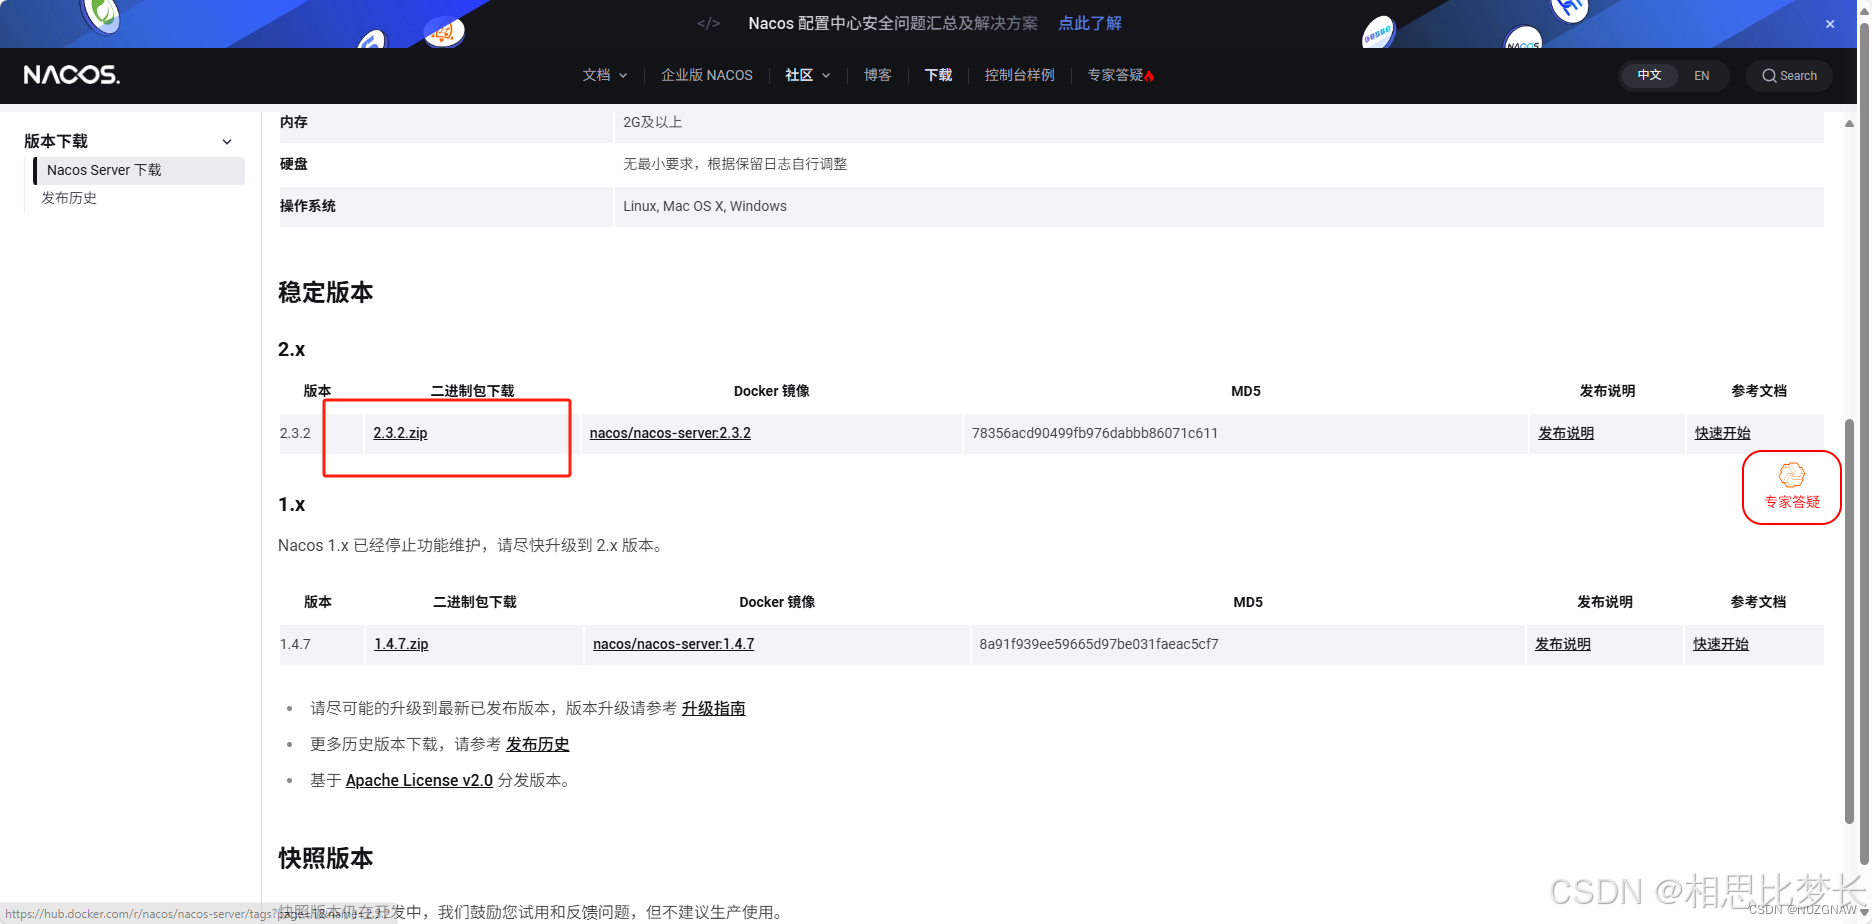
Task: Open the 发布历史 link in bullet list
Action: 537,744
